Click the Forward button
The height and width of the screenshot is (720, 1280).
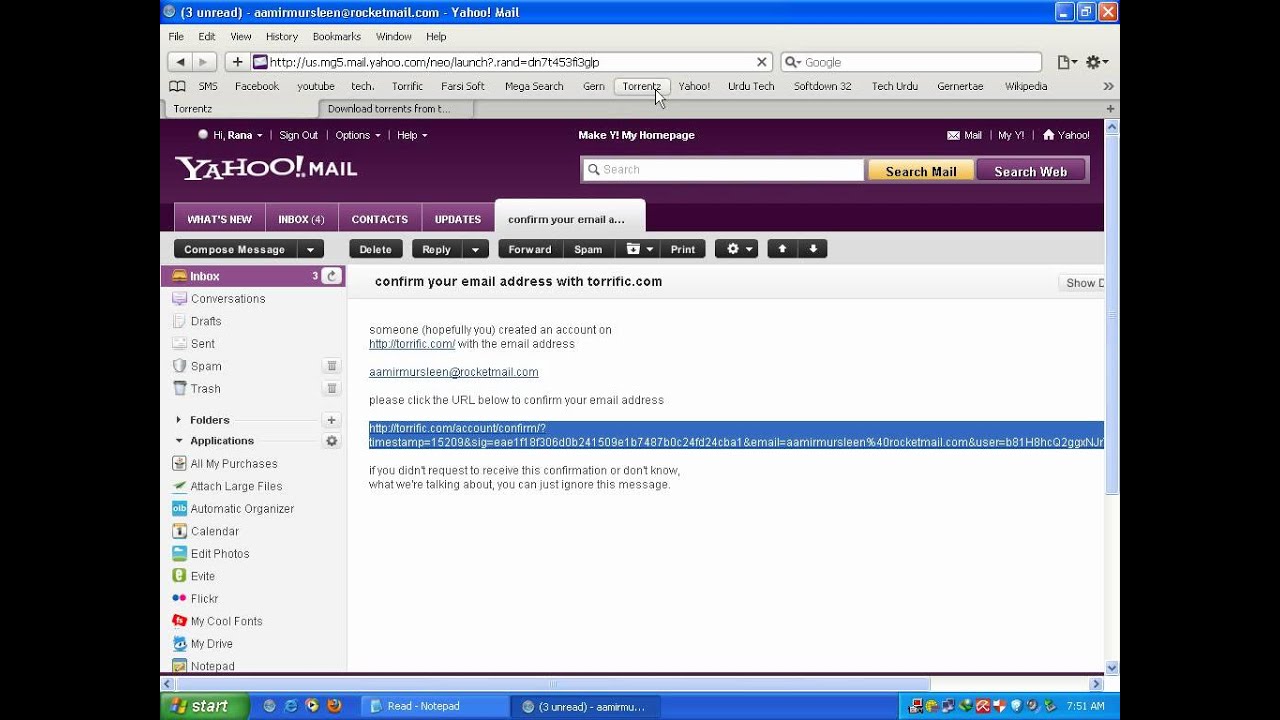coord(530,249)
